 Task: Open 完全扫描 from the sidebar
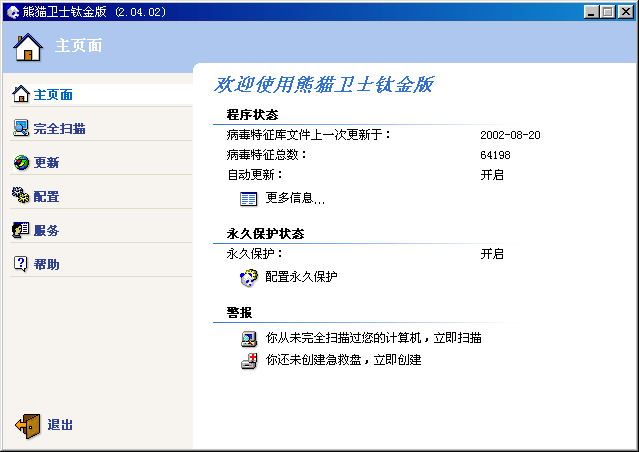(59, 129)
